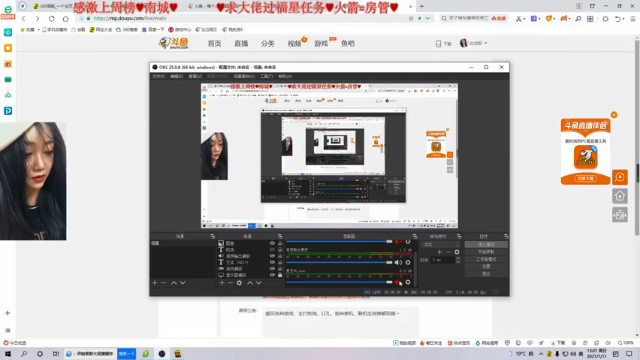The image size is (640, 360).
Task: Open the browser home page icon
Action: tap(66, 19)
